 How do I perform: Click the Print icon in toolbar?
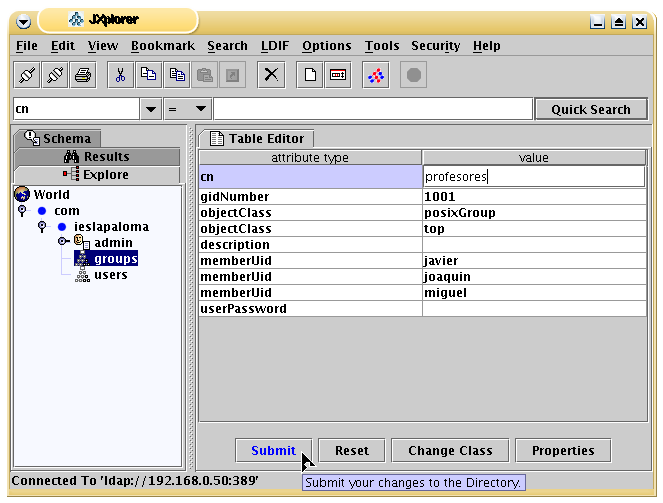coord(83,75)
